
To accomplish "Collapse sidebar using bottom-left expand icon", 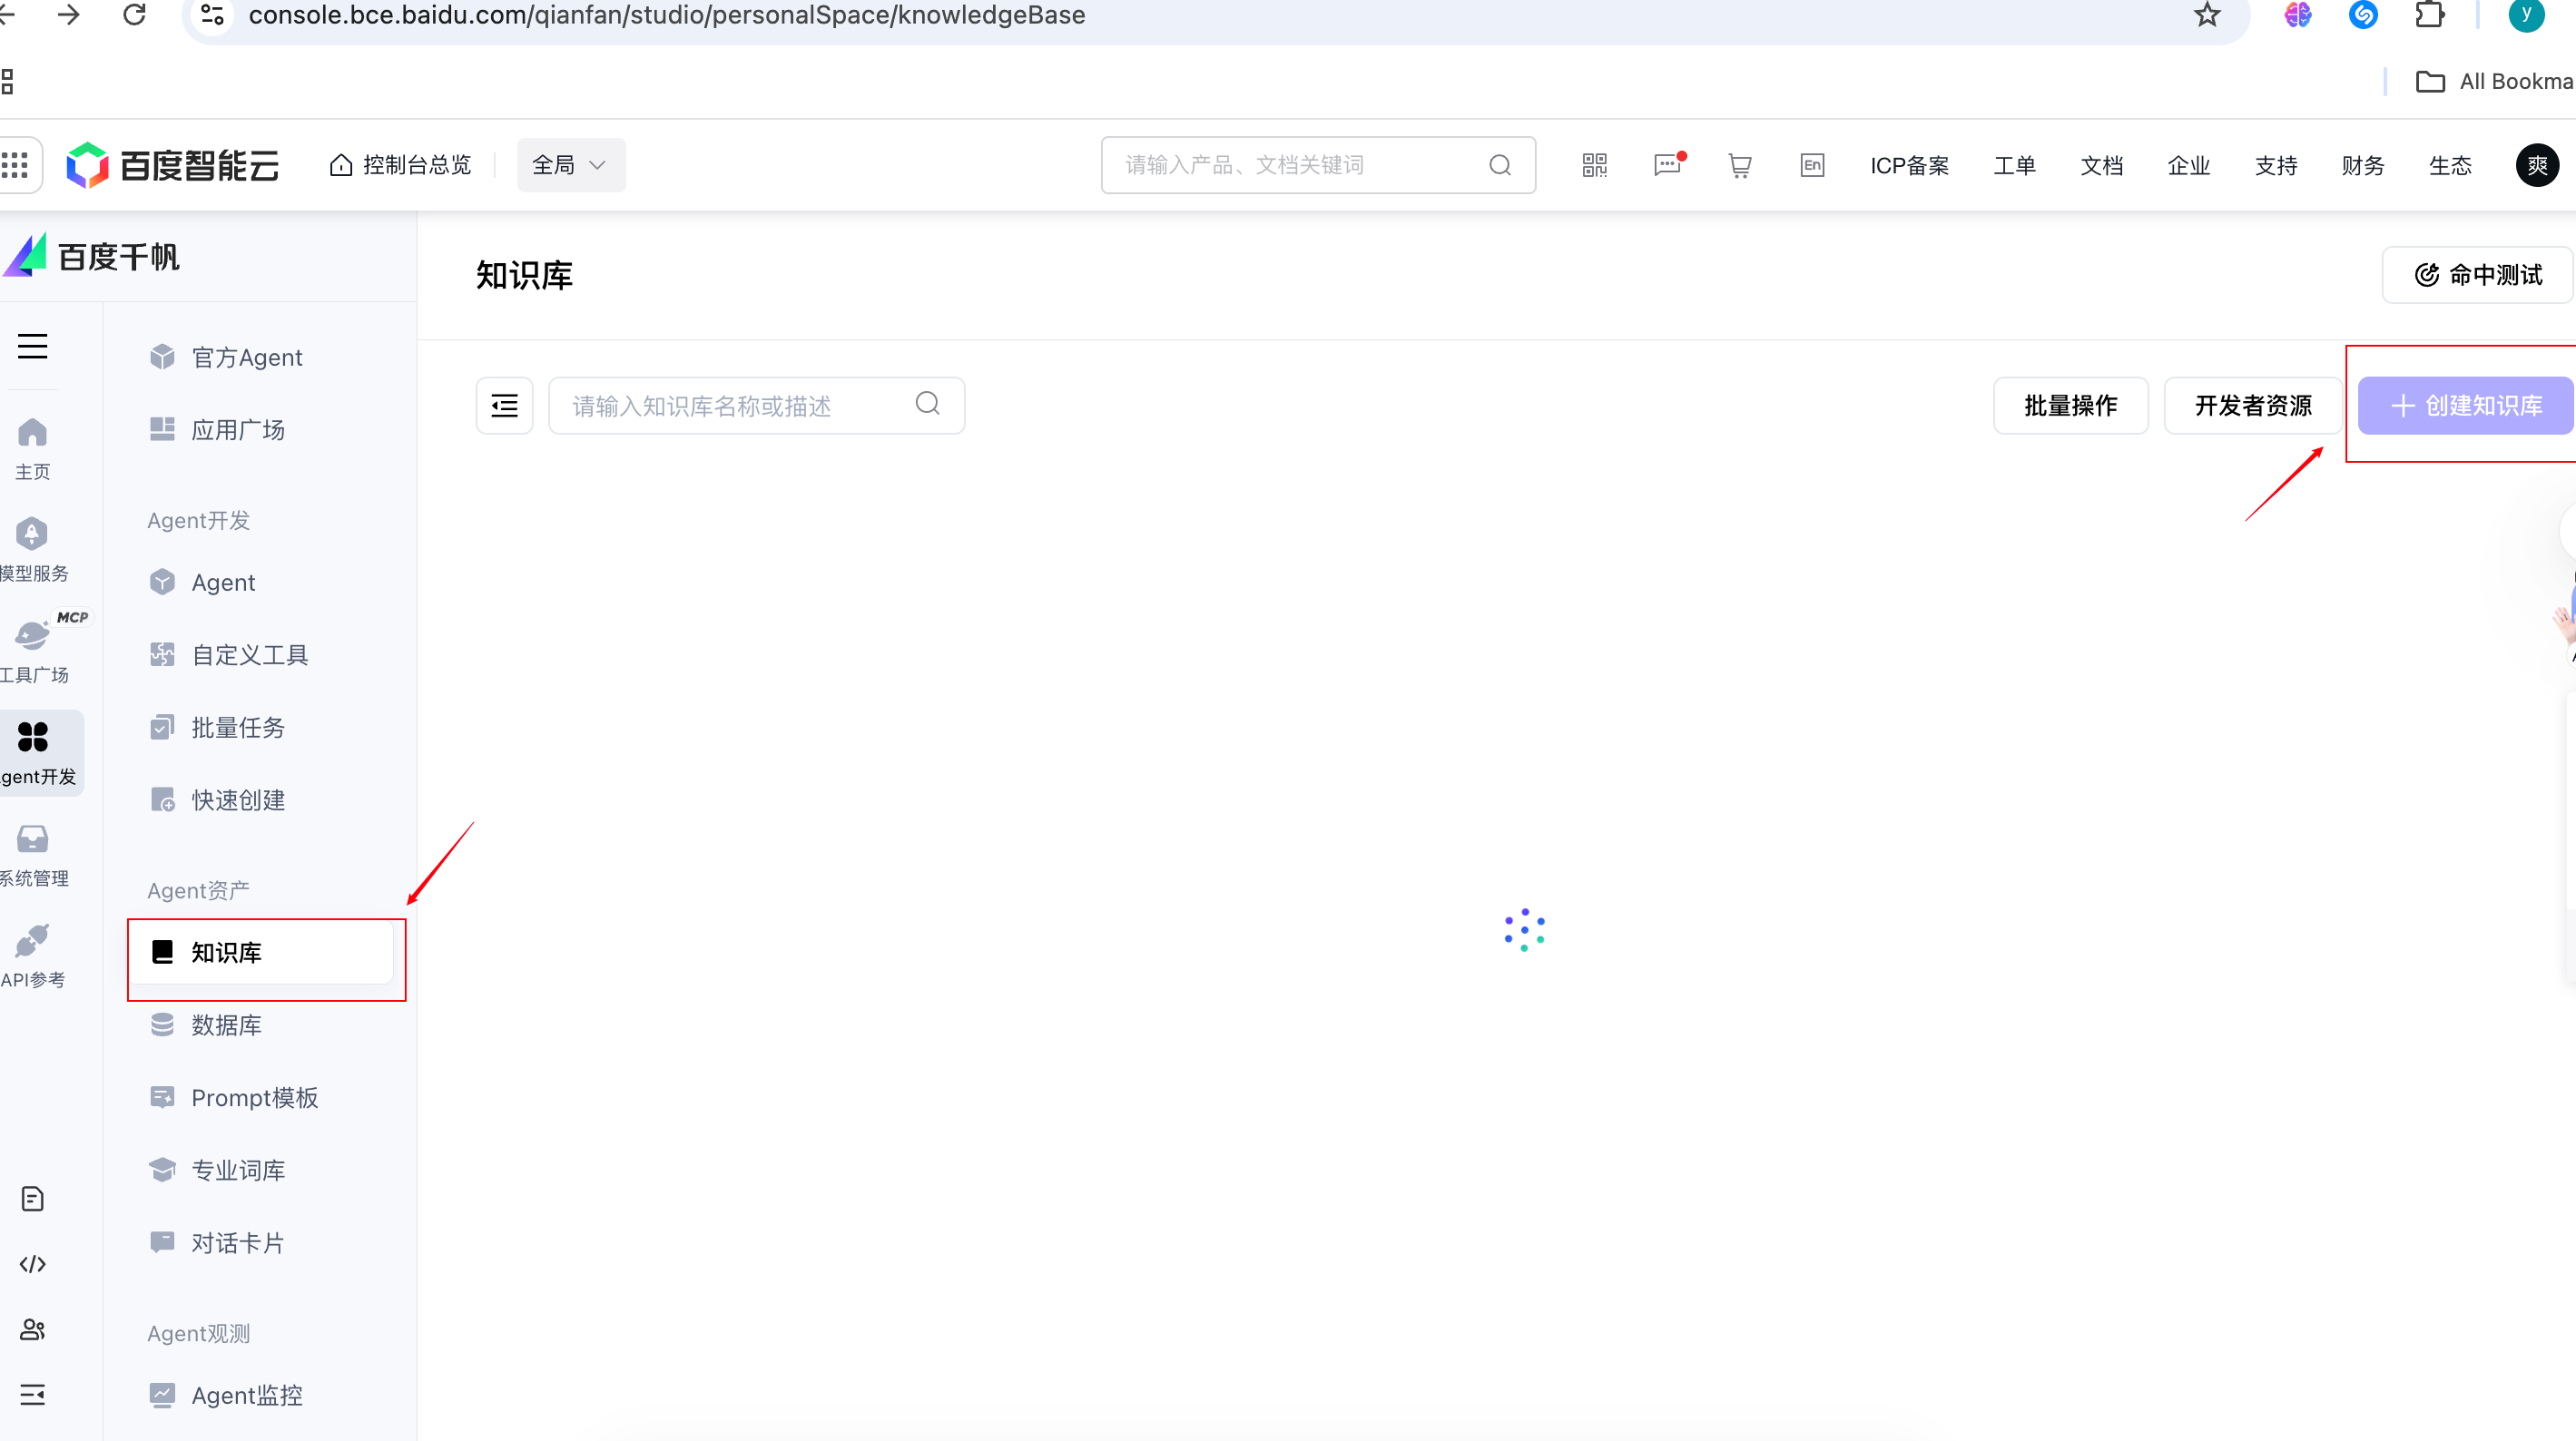I will tap(32, 1394).
